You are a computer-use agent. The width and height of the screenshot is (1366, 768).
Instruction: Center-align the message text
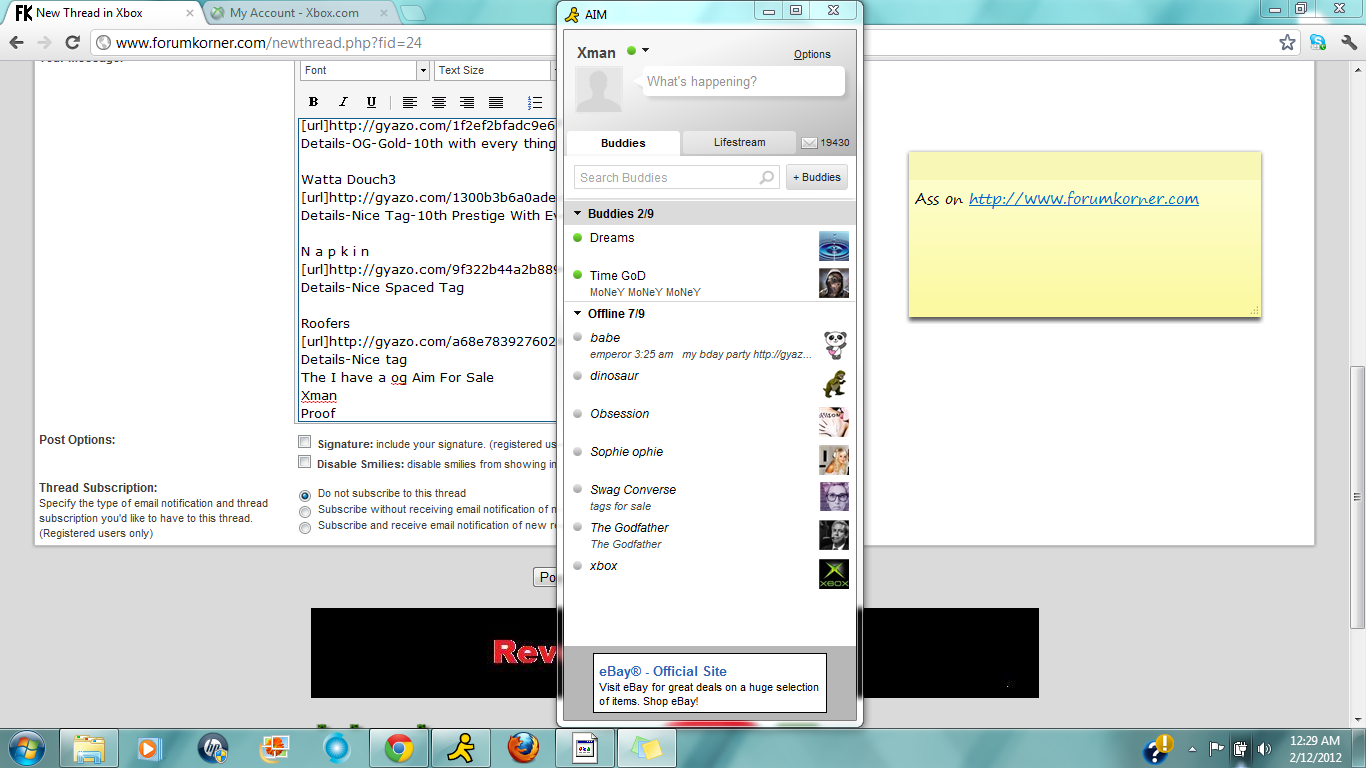(438, 102)
